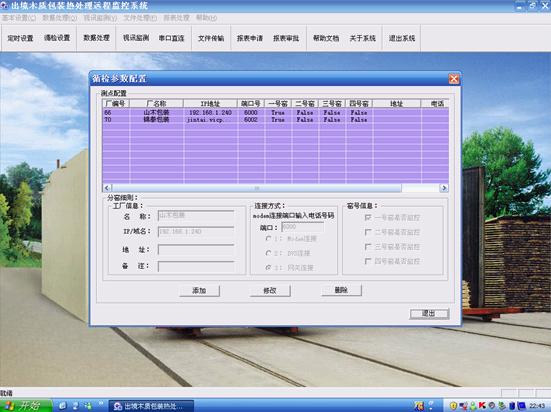Click the table's right scroll arrow

(x=443, y=188)
